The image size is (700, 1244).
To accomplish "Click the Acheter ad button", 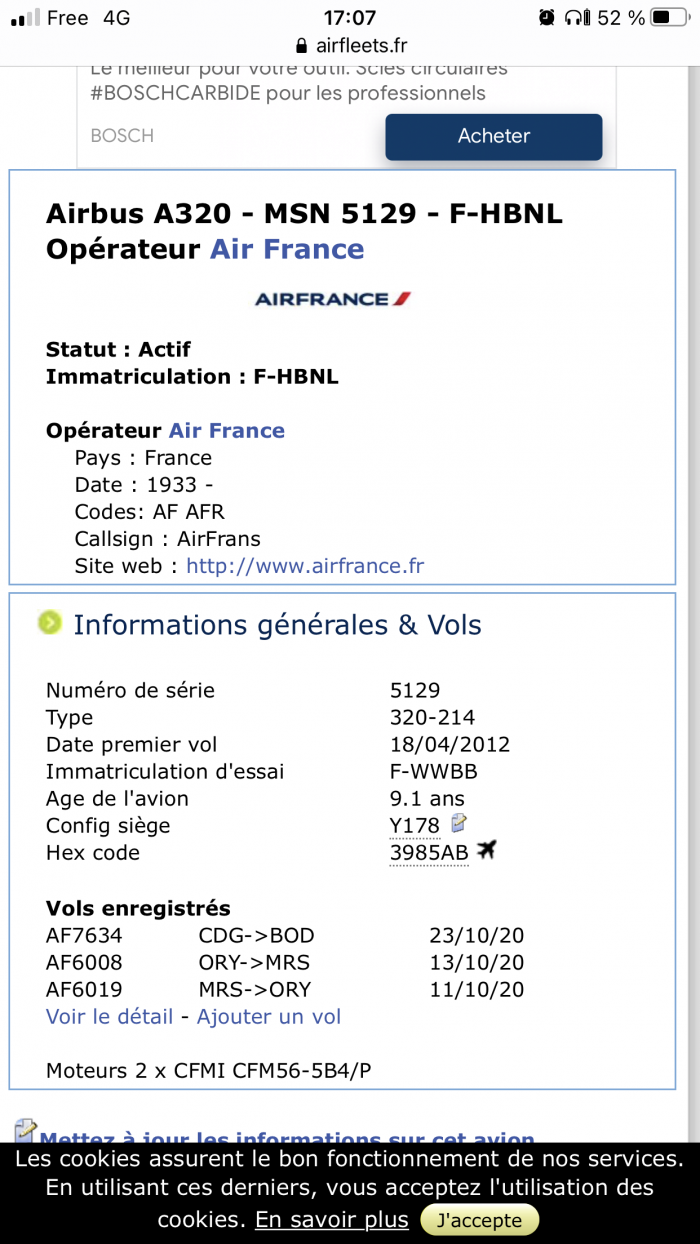I will pyautogui.click(x=494, y=137).
